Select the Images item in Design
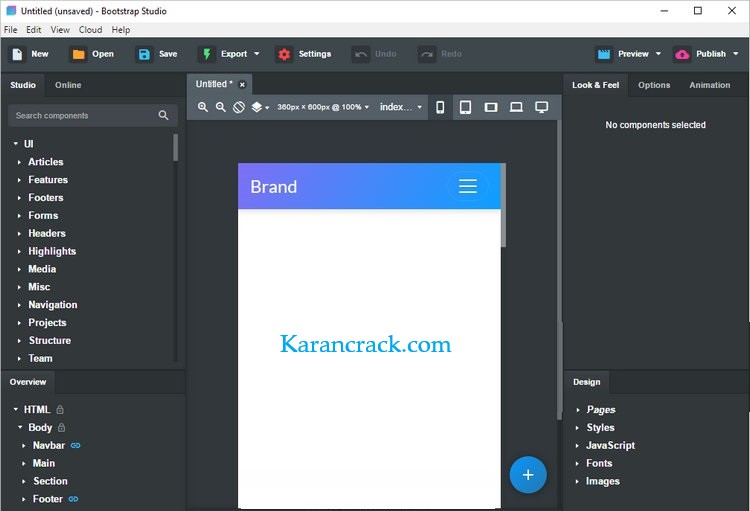The image size is (750, 511). click(603, 481)
